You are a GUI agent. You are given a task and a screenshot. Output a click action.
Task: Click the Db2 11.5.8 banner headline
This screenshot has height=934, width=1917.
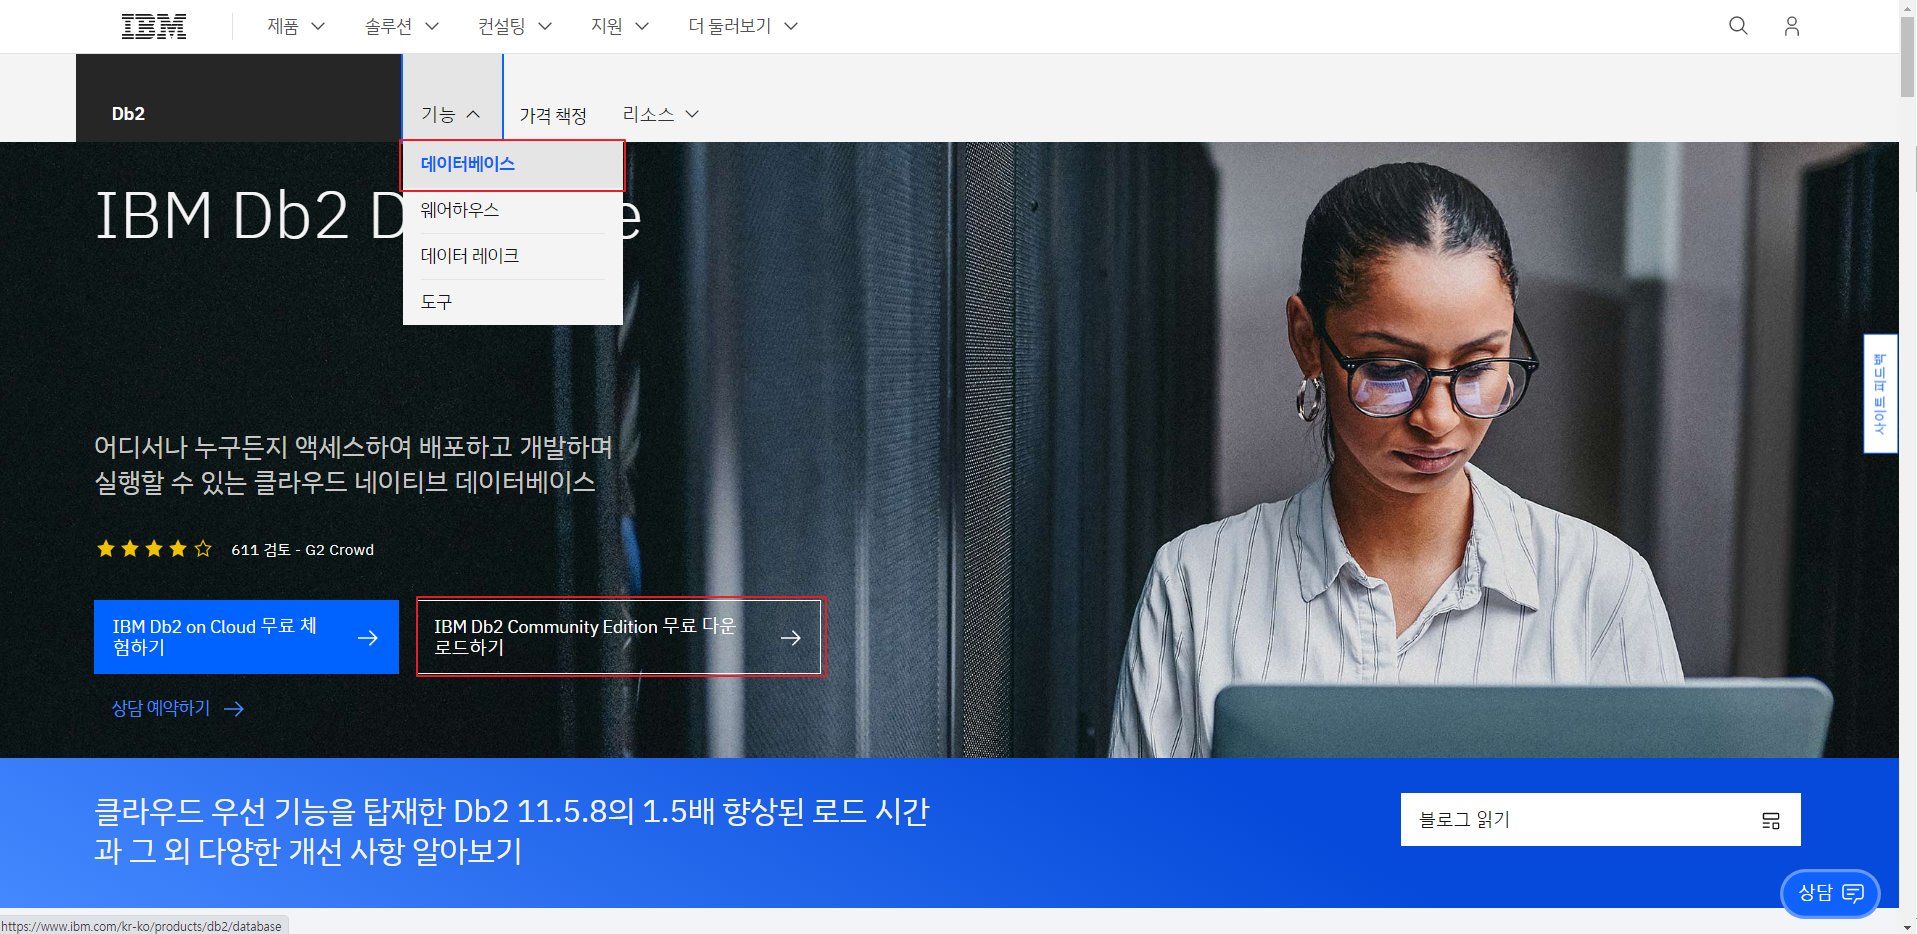point(512,831)
